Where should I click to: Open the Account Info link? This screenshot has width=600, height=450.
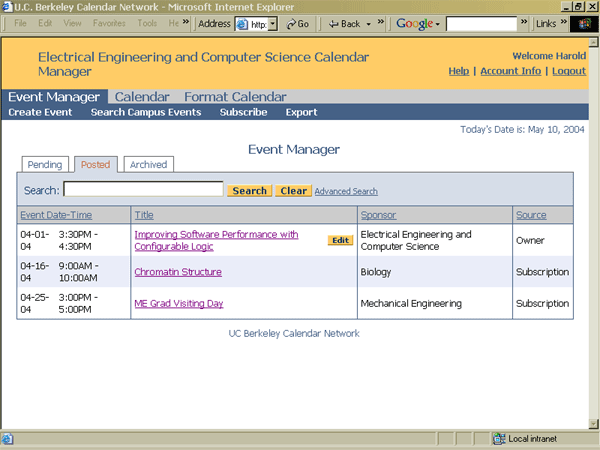point(511,71)
